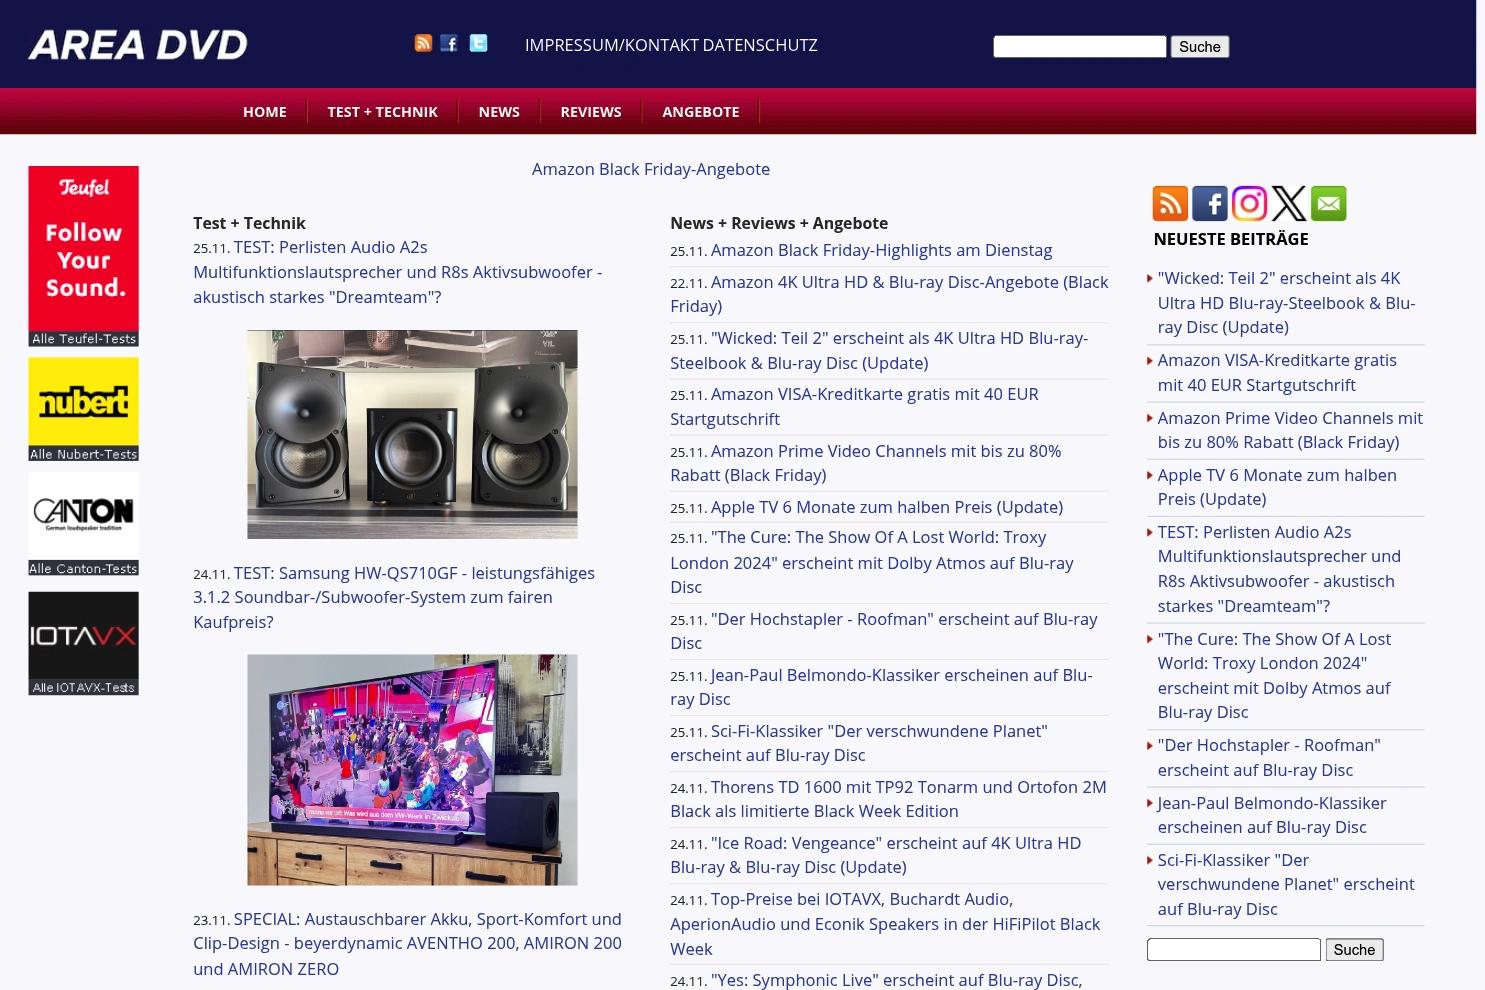Open the IOTAVX Top-Preise HiFiPilot link
Screen dimensions: 1485x990
click(885, 924)
